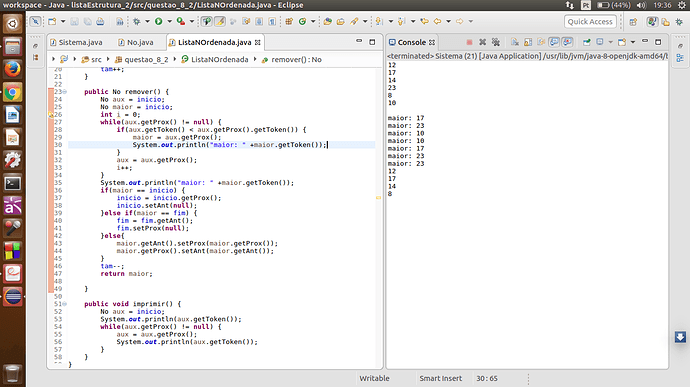Viewport: 690px width, 387px height.
Task: Click the Print icon in toolbar
Action: (100, 21)
